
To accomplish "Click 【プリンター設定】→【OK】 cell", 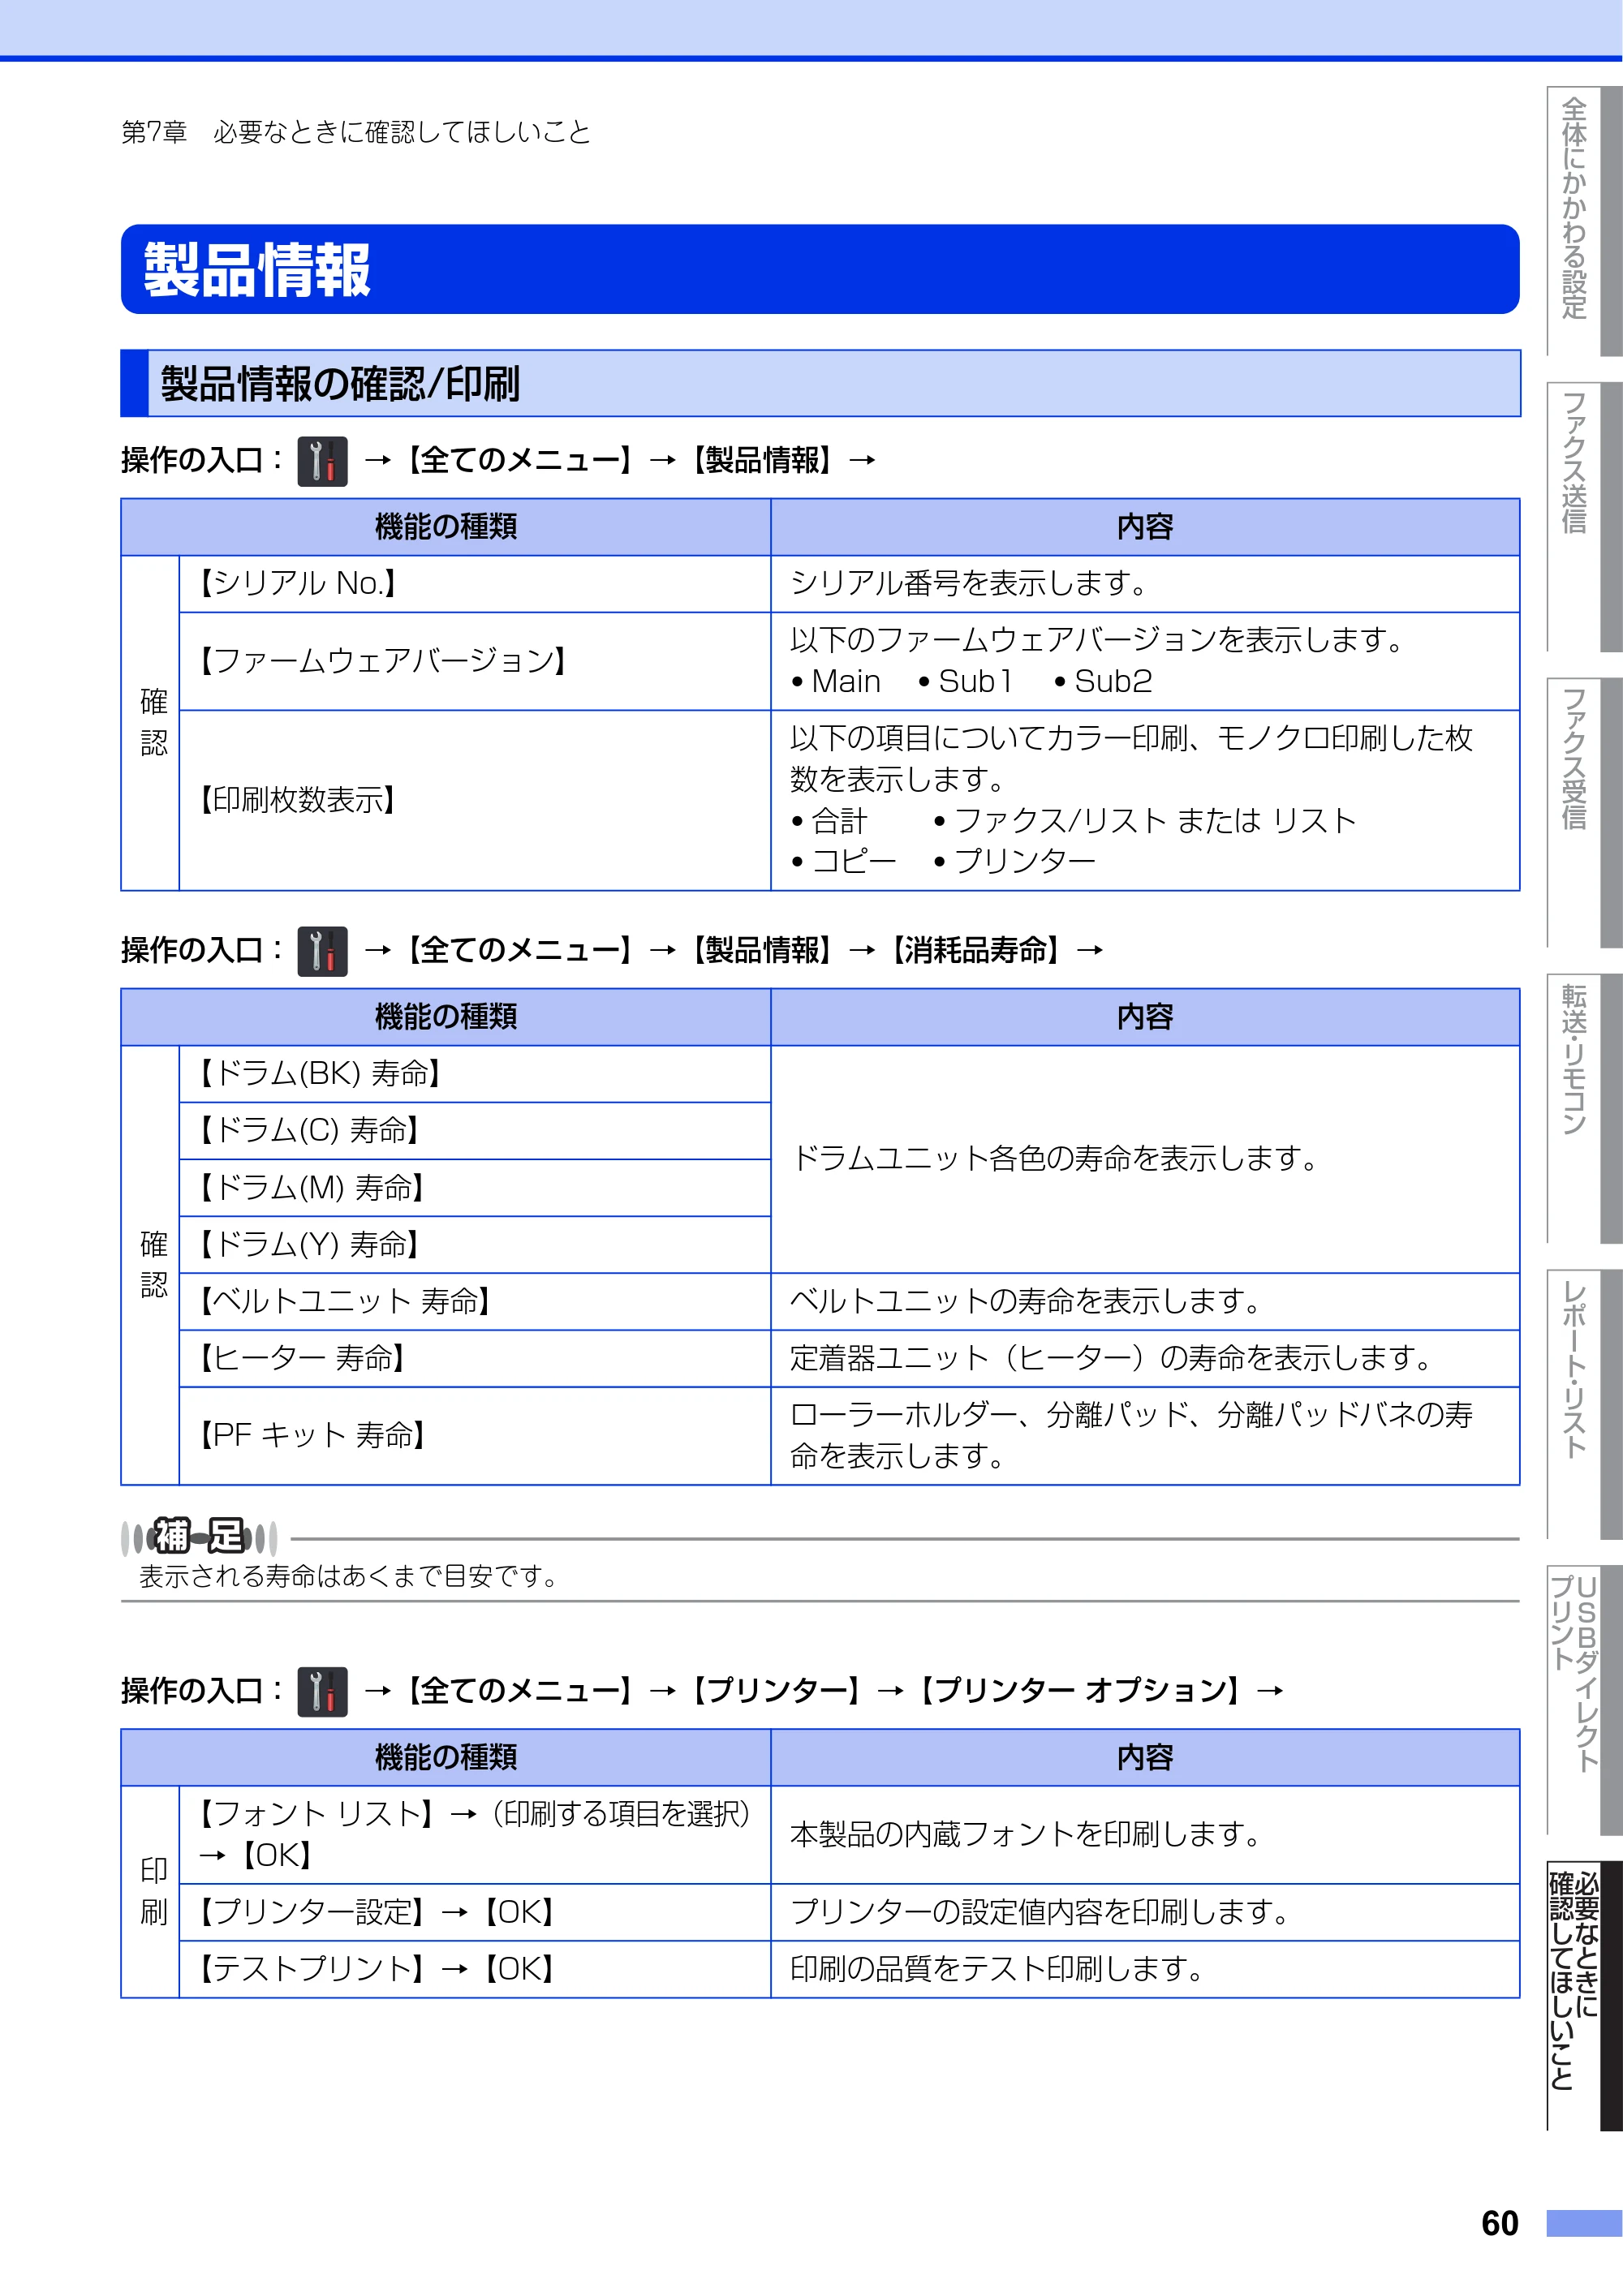I will click(x=475, y=1913).
